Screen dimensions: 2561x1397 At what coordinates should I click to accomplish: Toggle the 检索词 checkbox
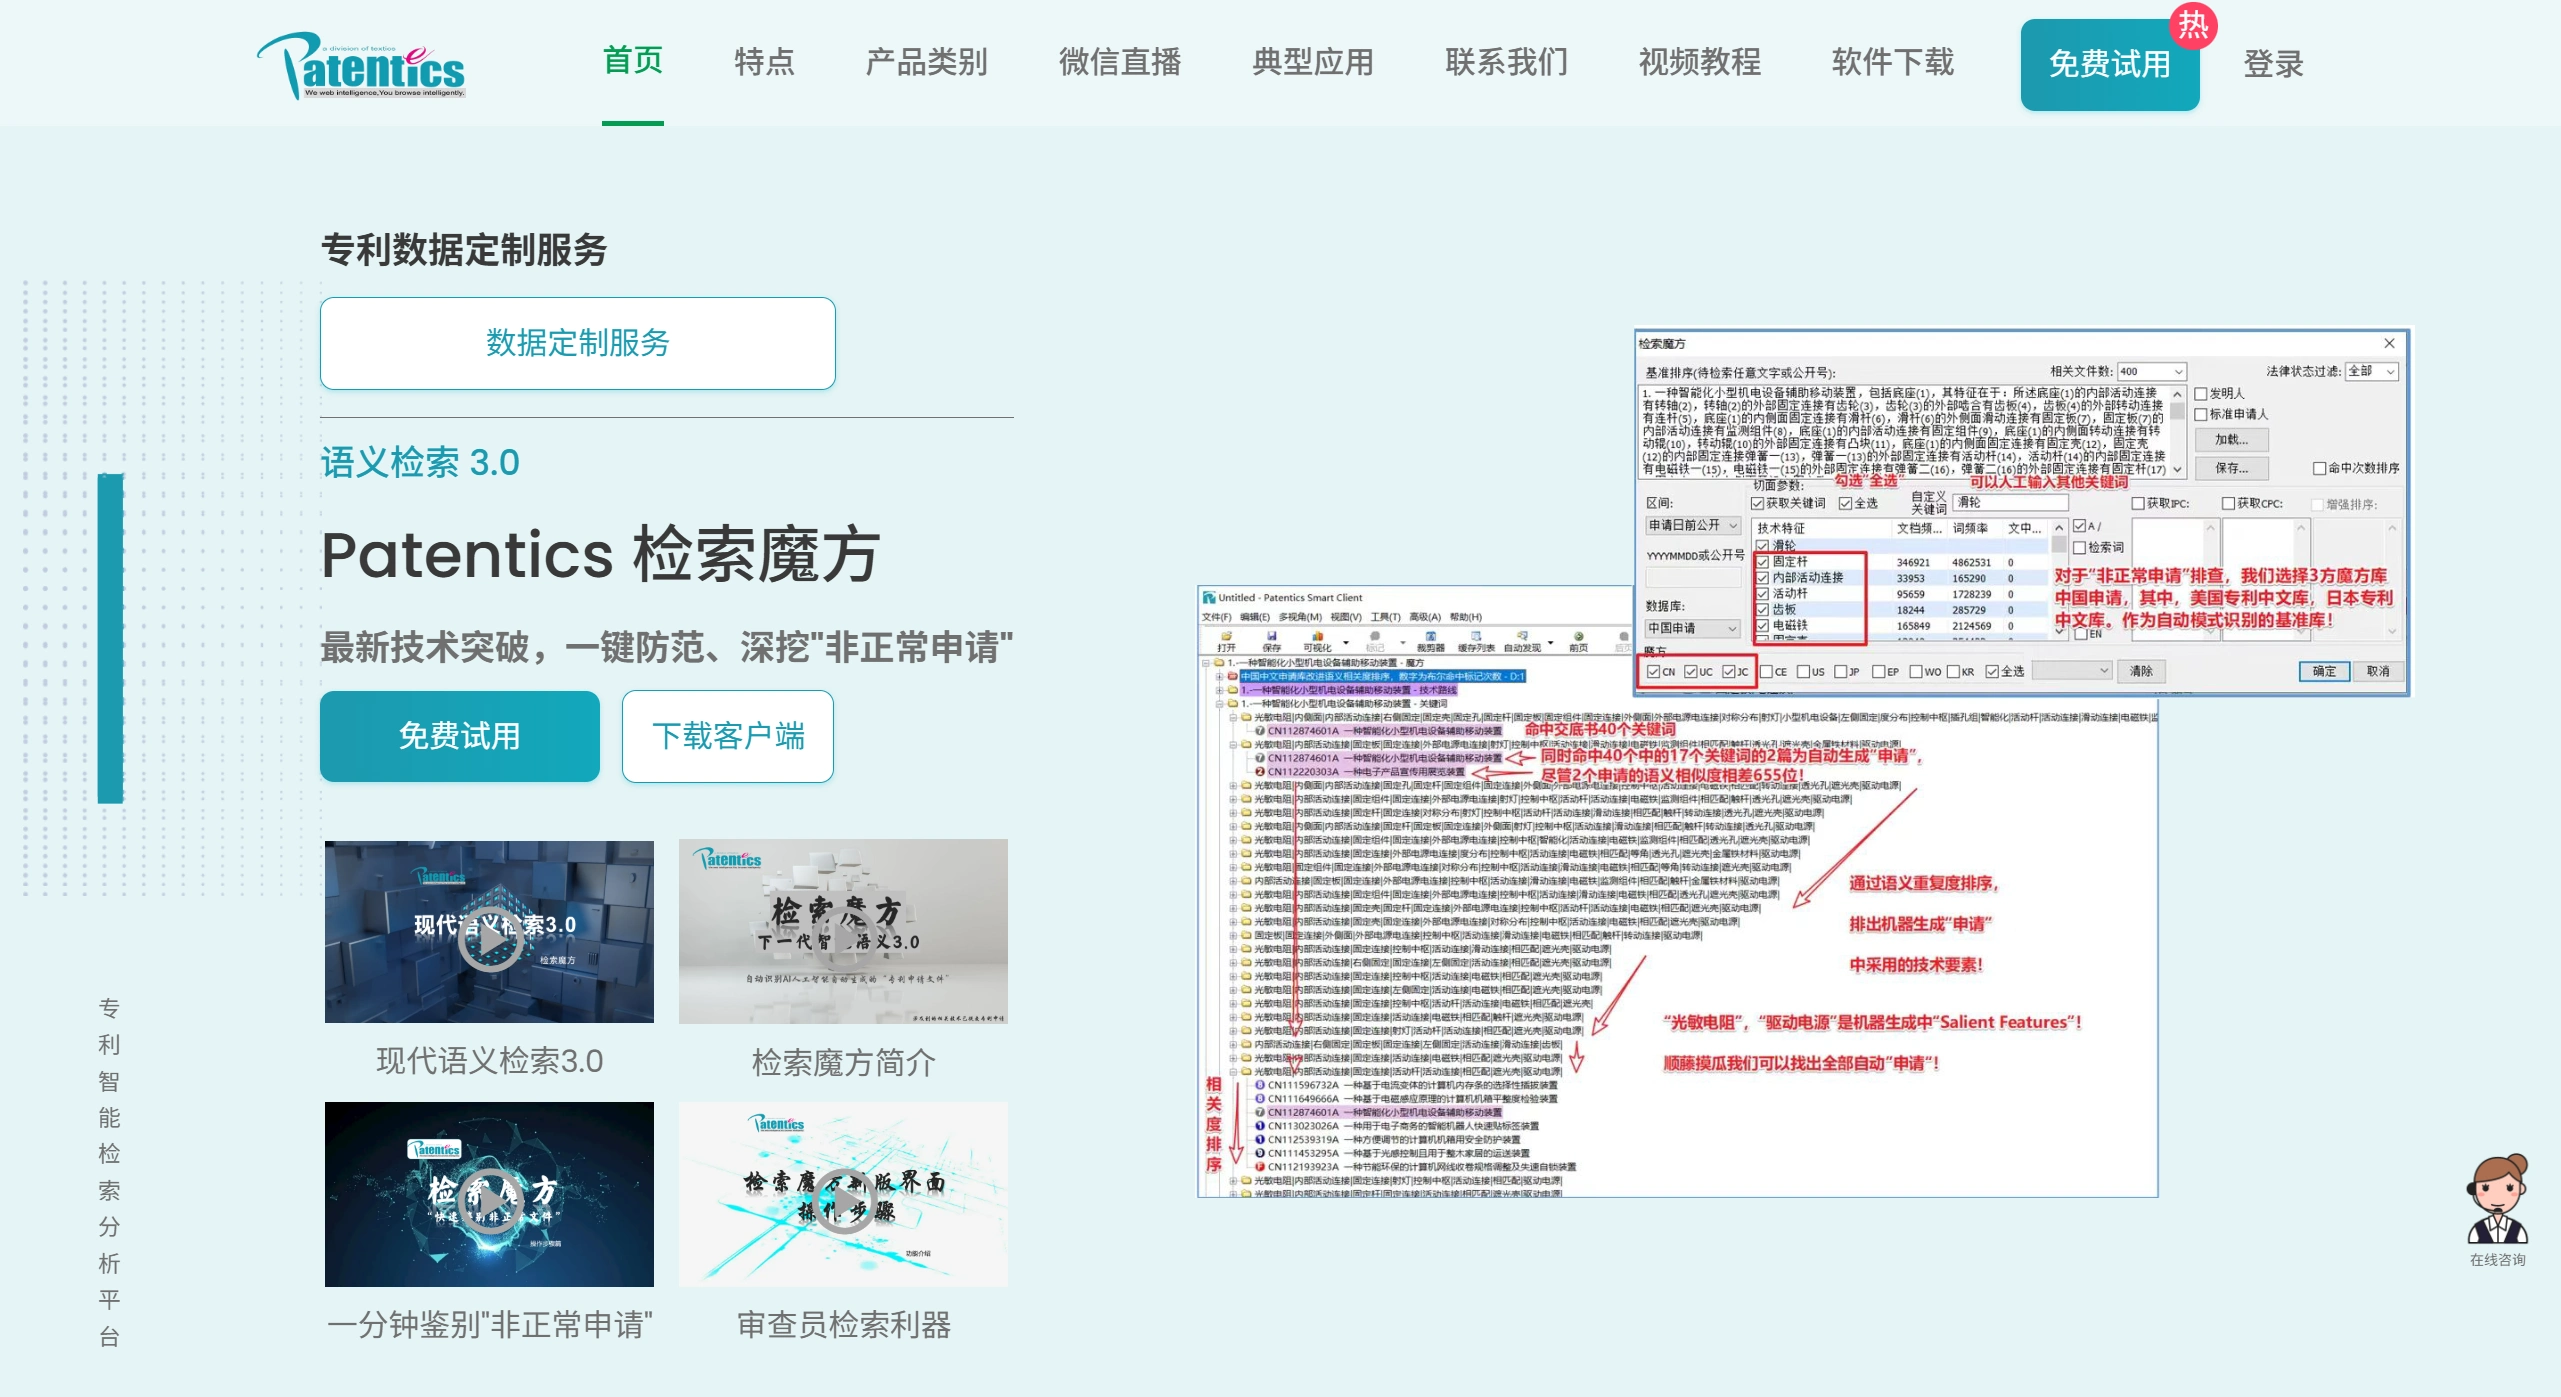click(2079, 547)
